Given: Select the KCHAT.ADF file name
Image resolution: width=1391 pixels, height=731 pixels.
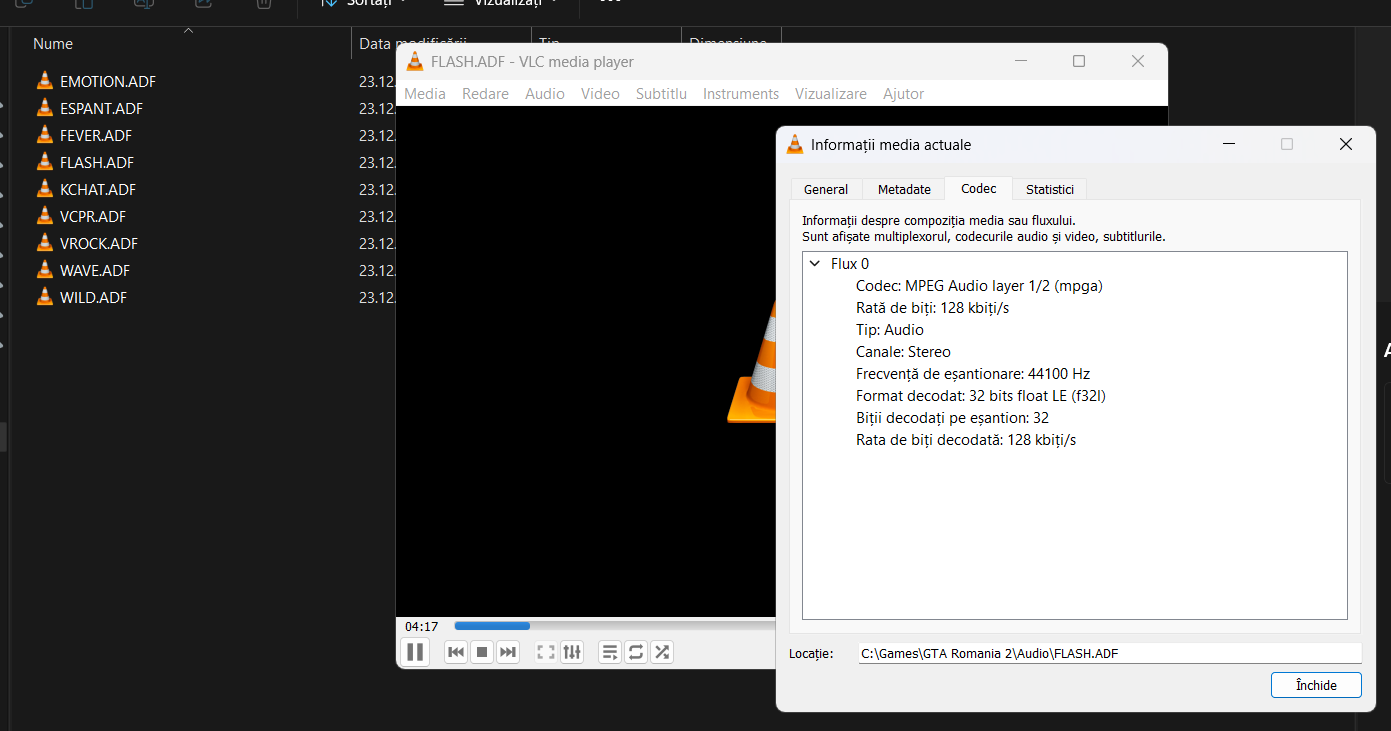Looking at the screenshot, I should (98, 189).
